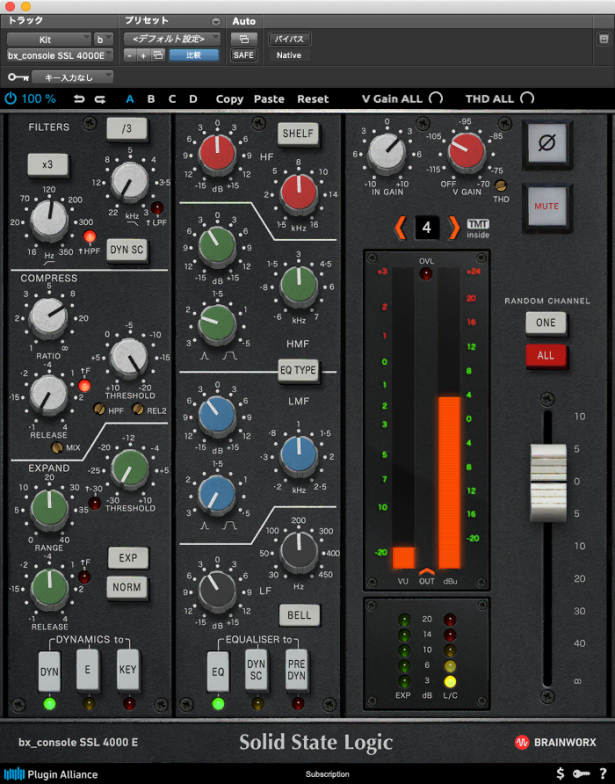
Task: Click the 比較 compare button
Action: click(194, 55)
